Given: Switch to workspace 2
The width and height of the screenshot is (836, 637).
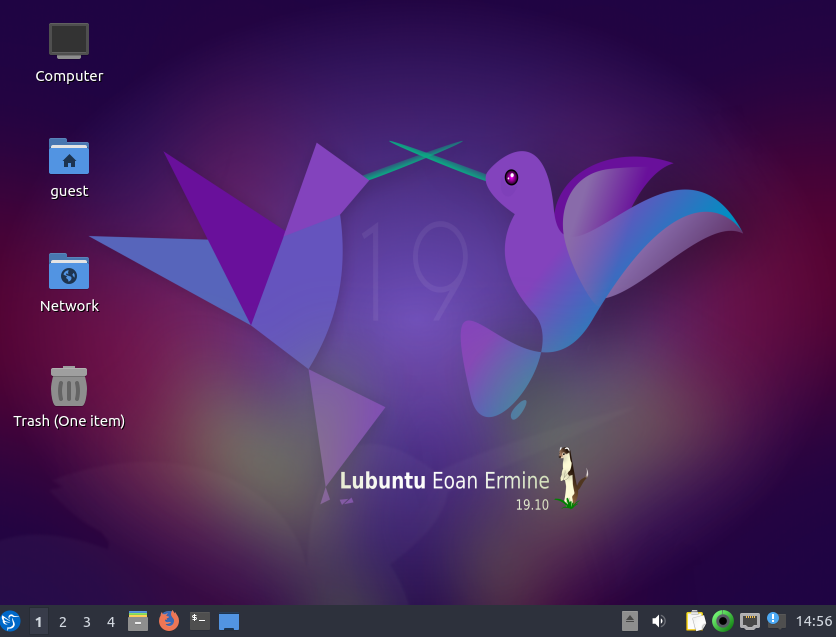Looking at the screenshot, I should tap(62, 622).
